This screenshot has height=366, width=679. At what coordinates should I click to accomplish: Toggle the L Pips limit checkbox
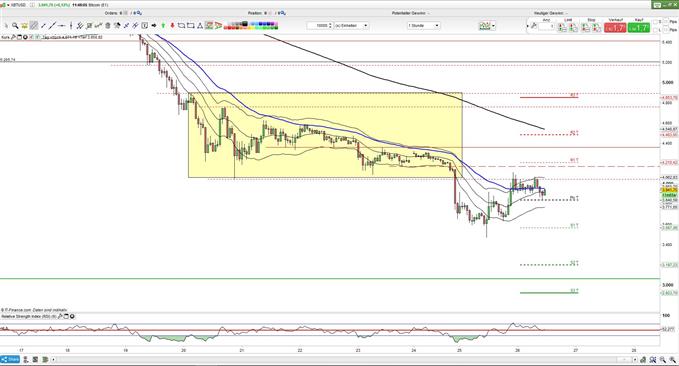[x=655, y=30]
